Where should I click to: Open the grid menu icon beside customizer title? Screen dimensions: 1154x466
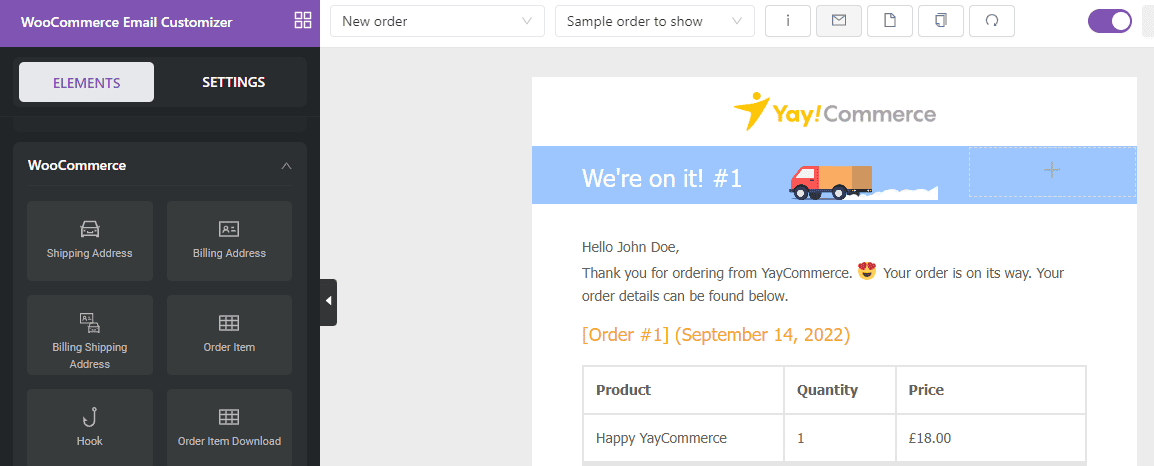point(303,21)
